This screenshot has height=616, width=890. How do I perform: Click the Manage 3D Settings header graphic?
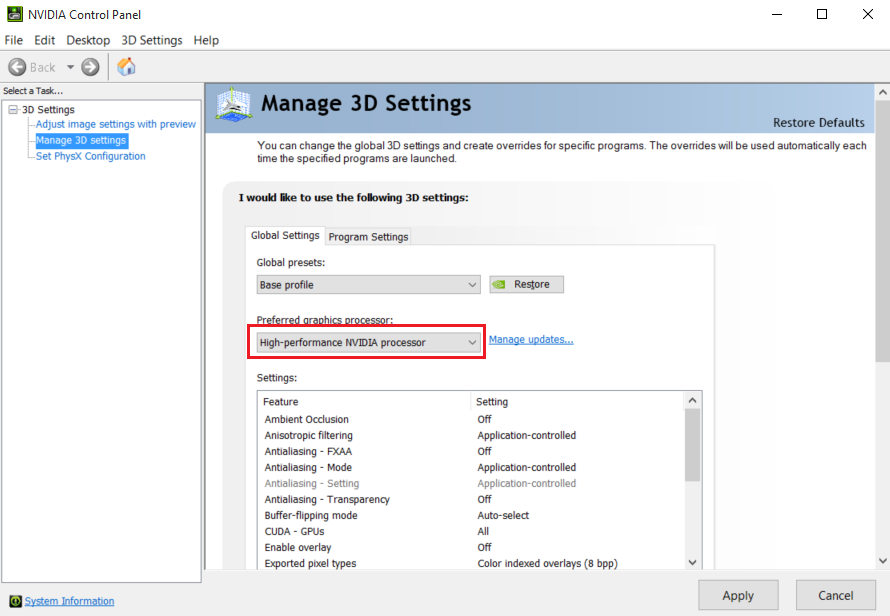[232, 104]
